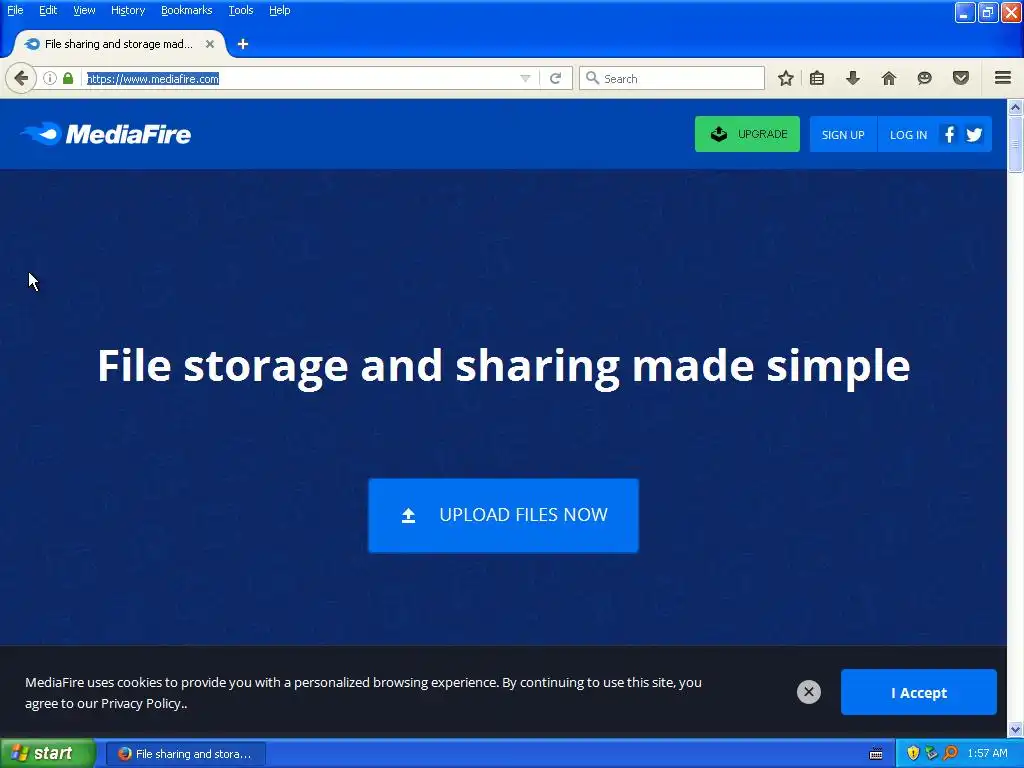The width and height of the screenshot is (1024, 768).
Task: Click the green secure padlock icon
Action: [x=68, y=78]
